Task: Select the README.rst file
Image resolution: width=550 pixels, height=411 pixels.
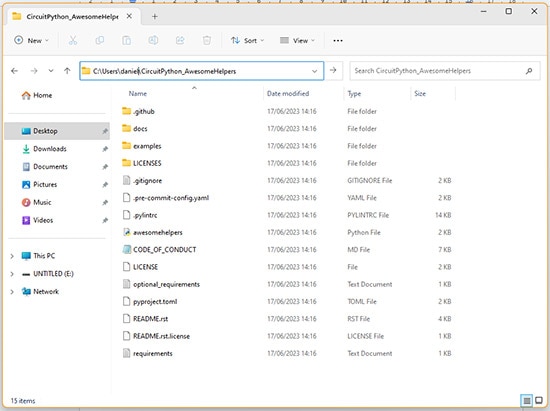Action: pyautogui.click(x=150, y=319)
